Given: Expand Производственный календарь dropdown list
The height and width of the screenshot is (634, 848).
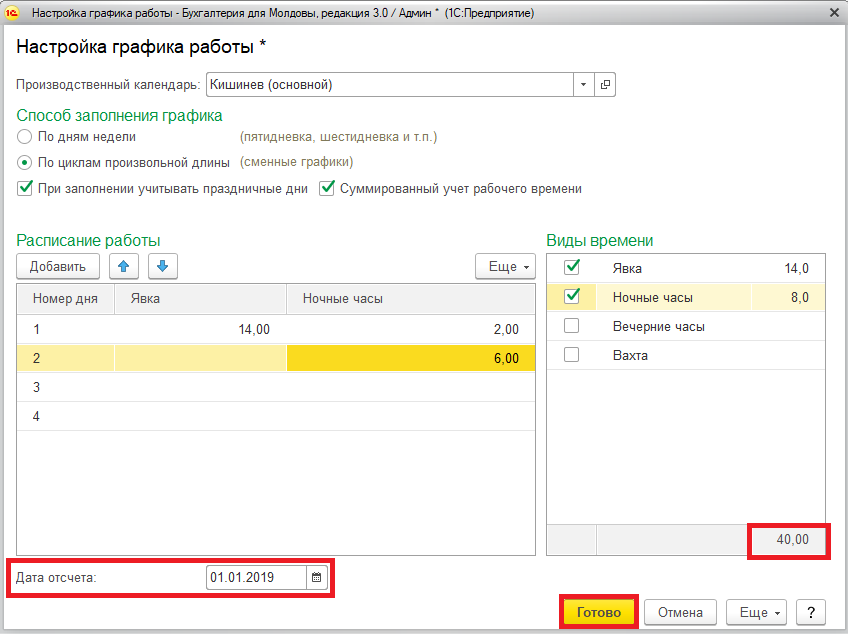Looking at the screenshot, I should coord(583,85).
